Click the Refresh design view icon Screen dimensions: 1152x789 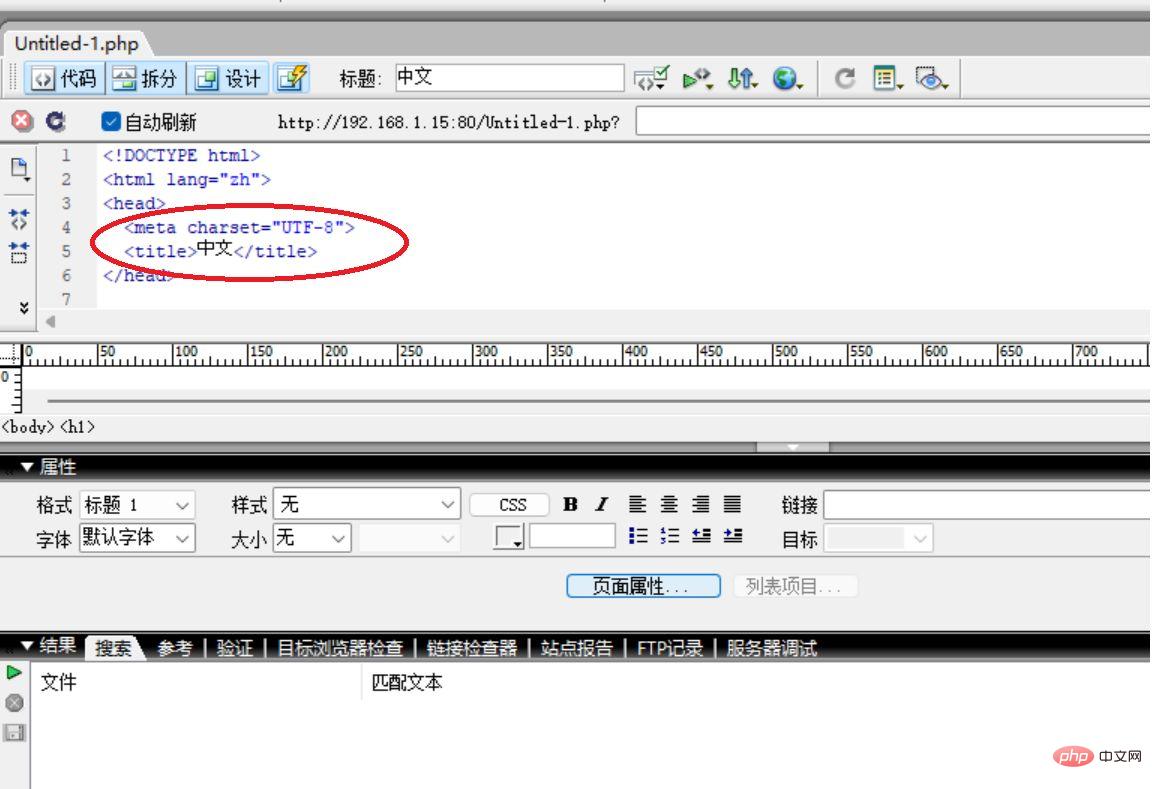point(845,78)
